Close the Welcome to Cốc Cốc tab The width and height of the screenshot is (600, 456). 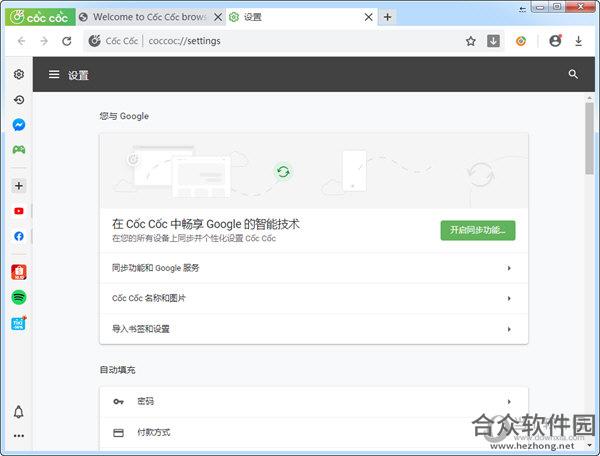(218, 17)
